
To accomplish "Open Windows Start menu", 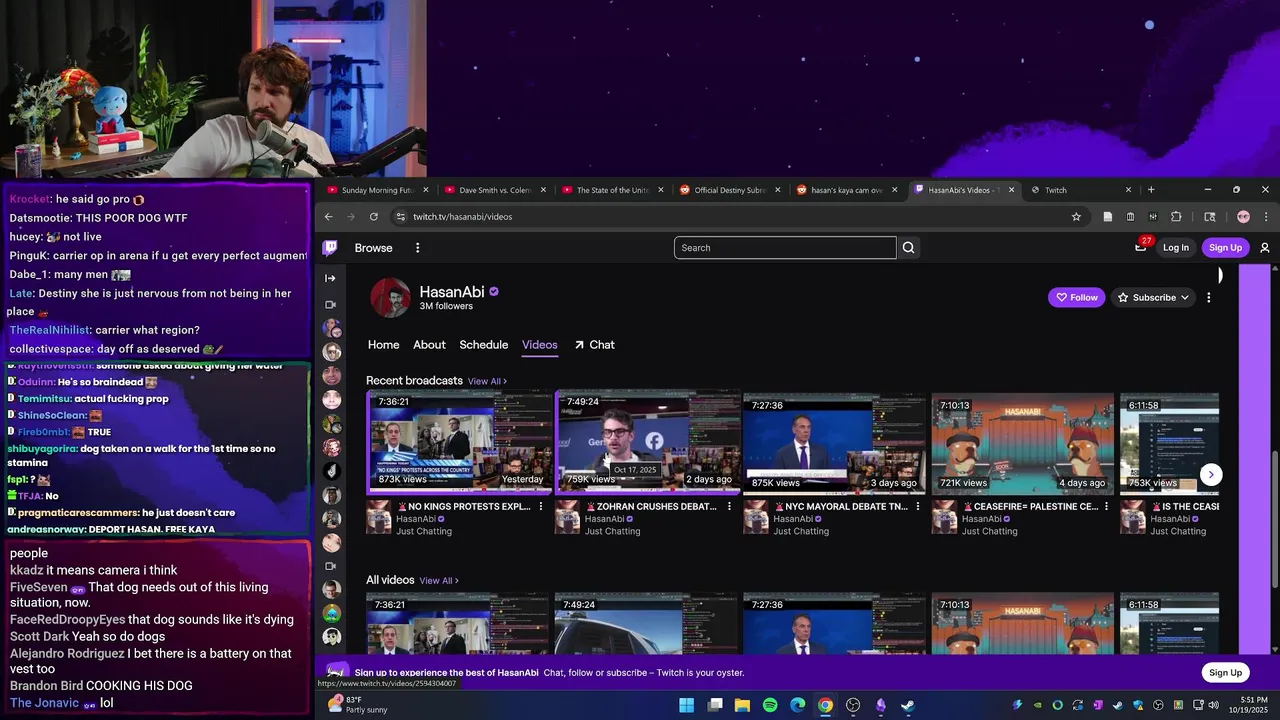I will [x=687, y=705].
